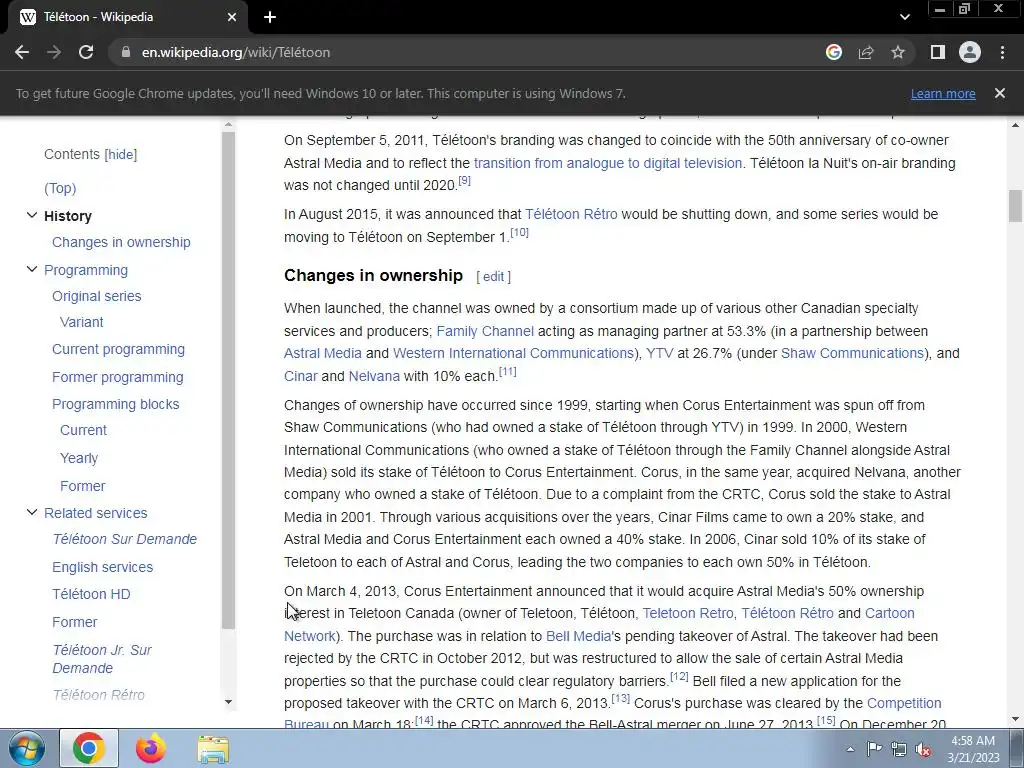Open Firefox from the taskbar

[151, 748]
